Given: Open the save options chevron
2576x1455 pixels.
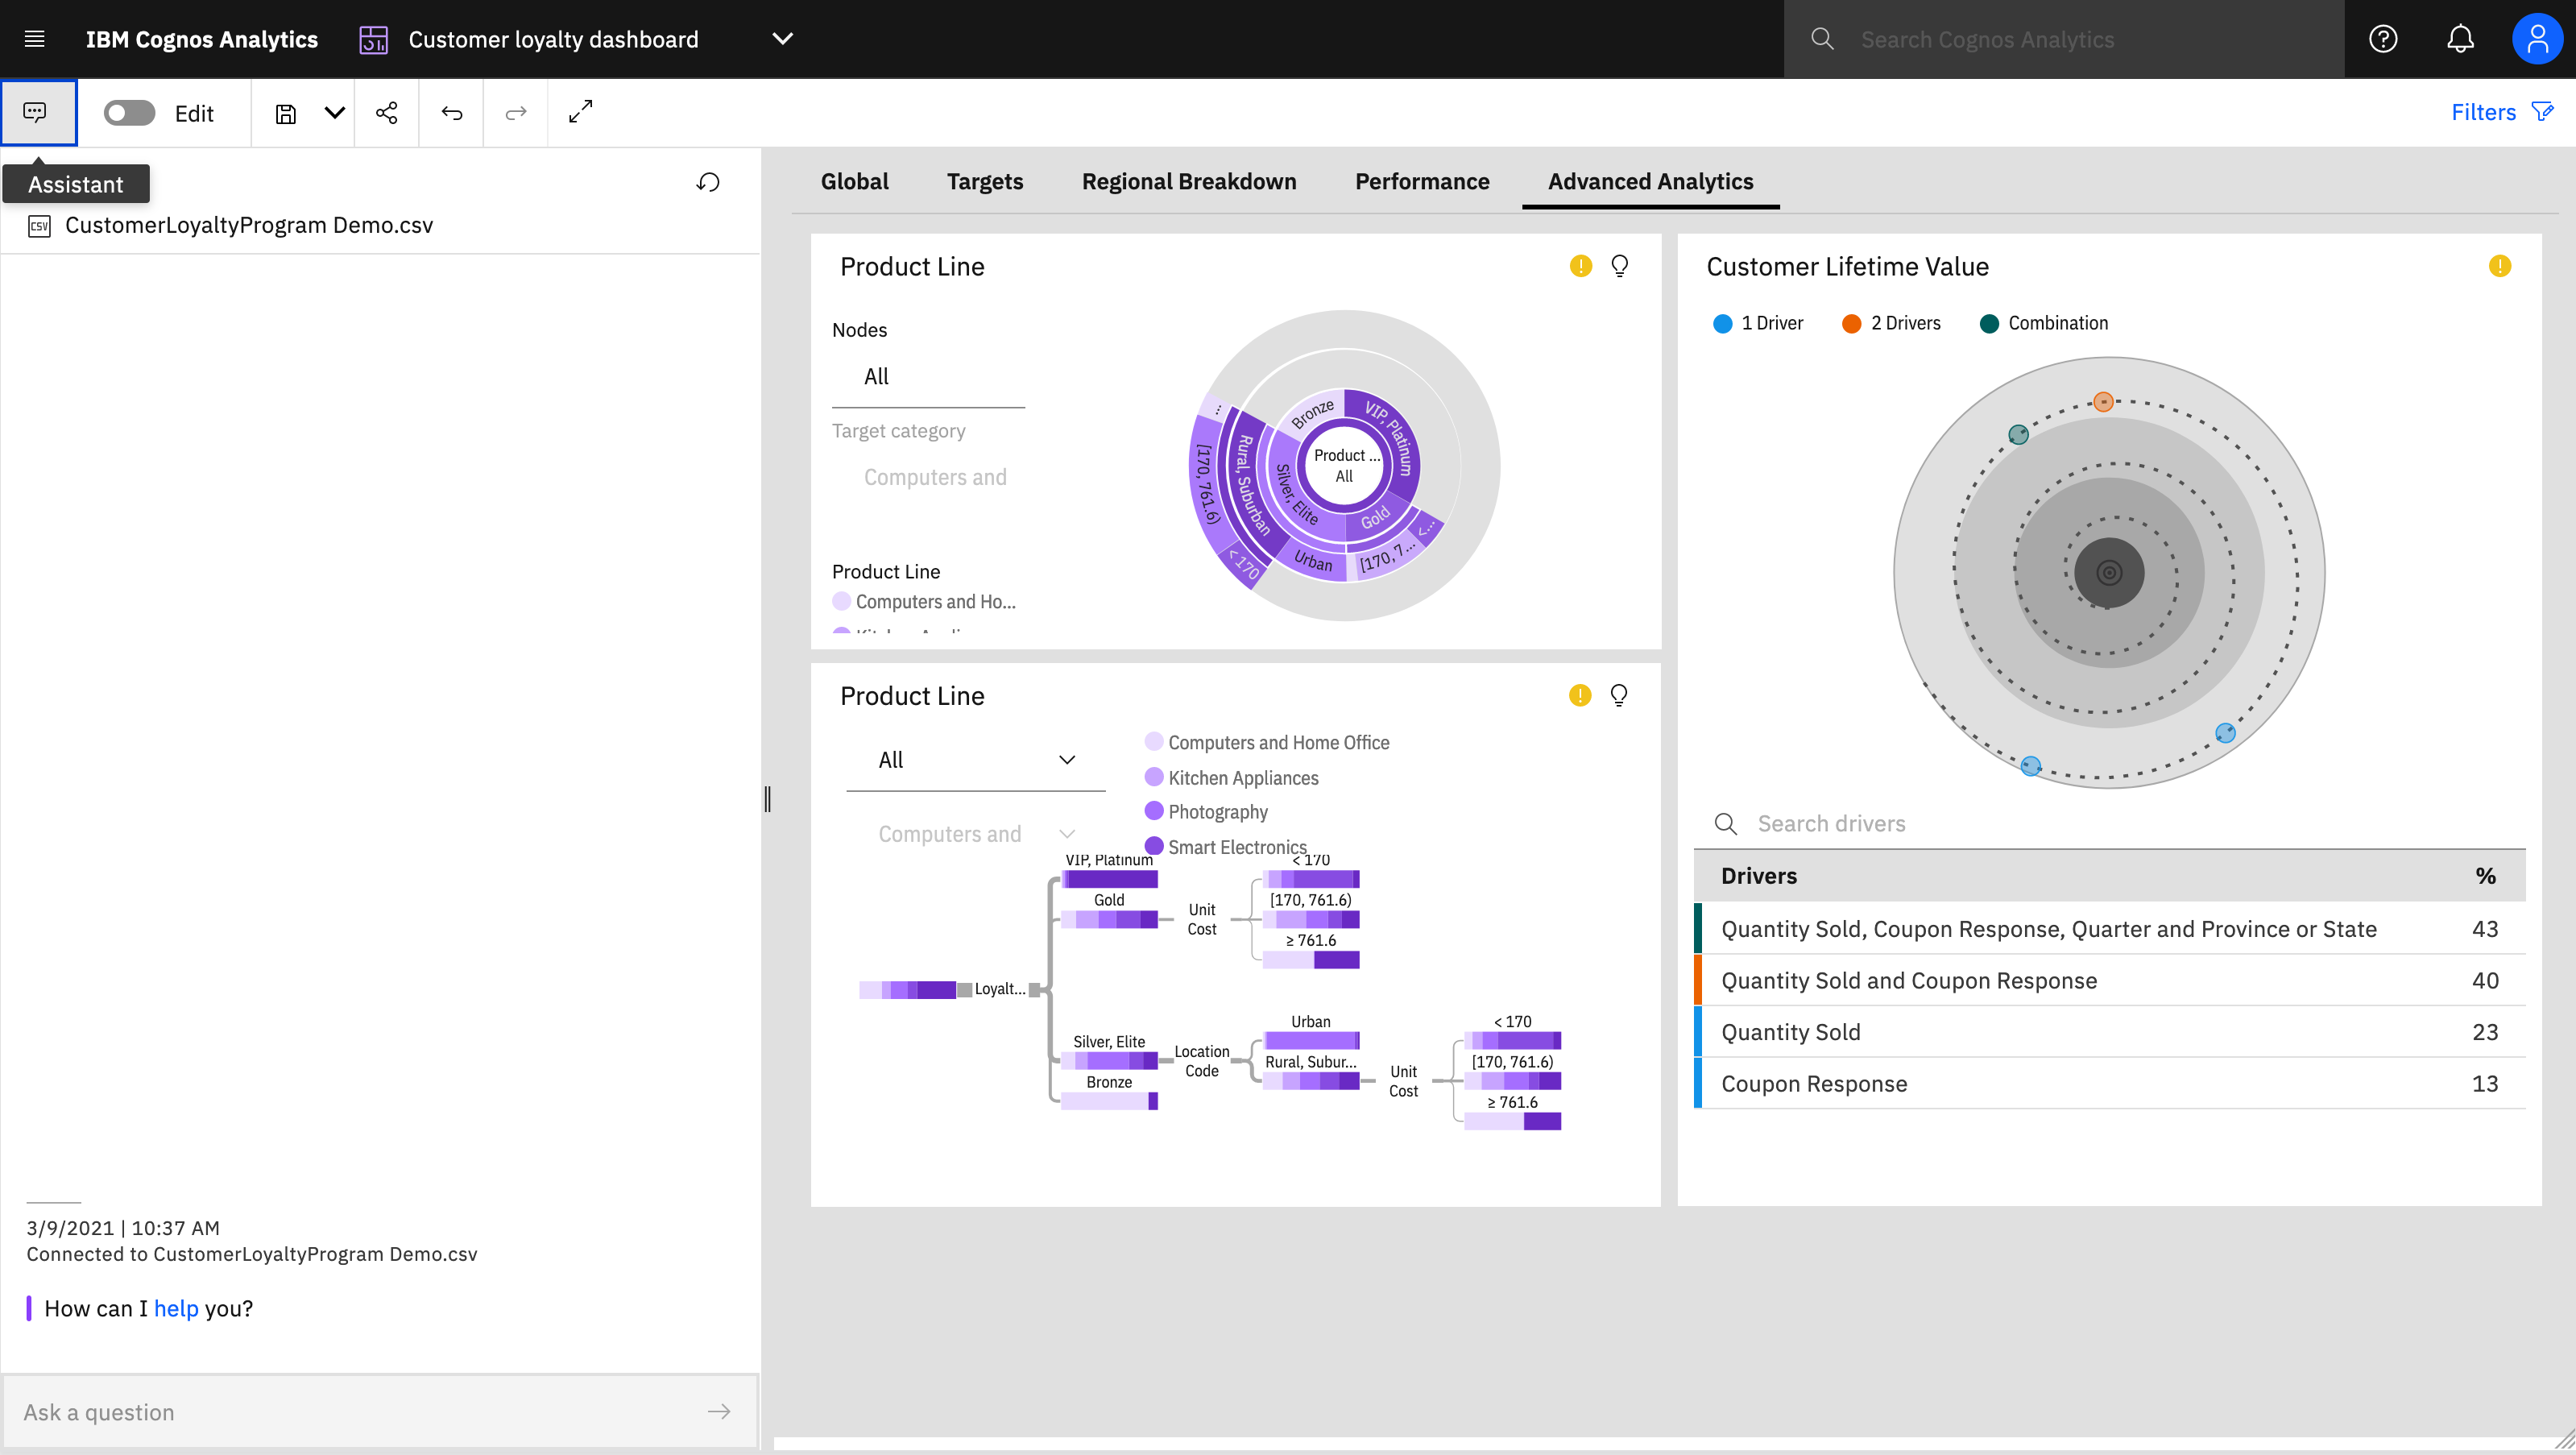Looking at the screenshot, I should (x=334, y=112).
